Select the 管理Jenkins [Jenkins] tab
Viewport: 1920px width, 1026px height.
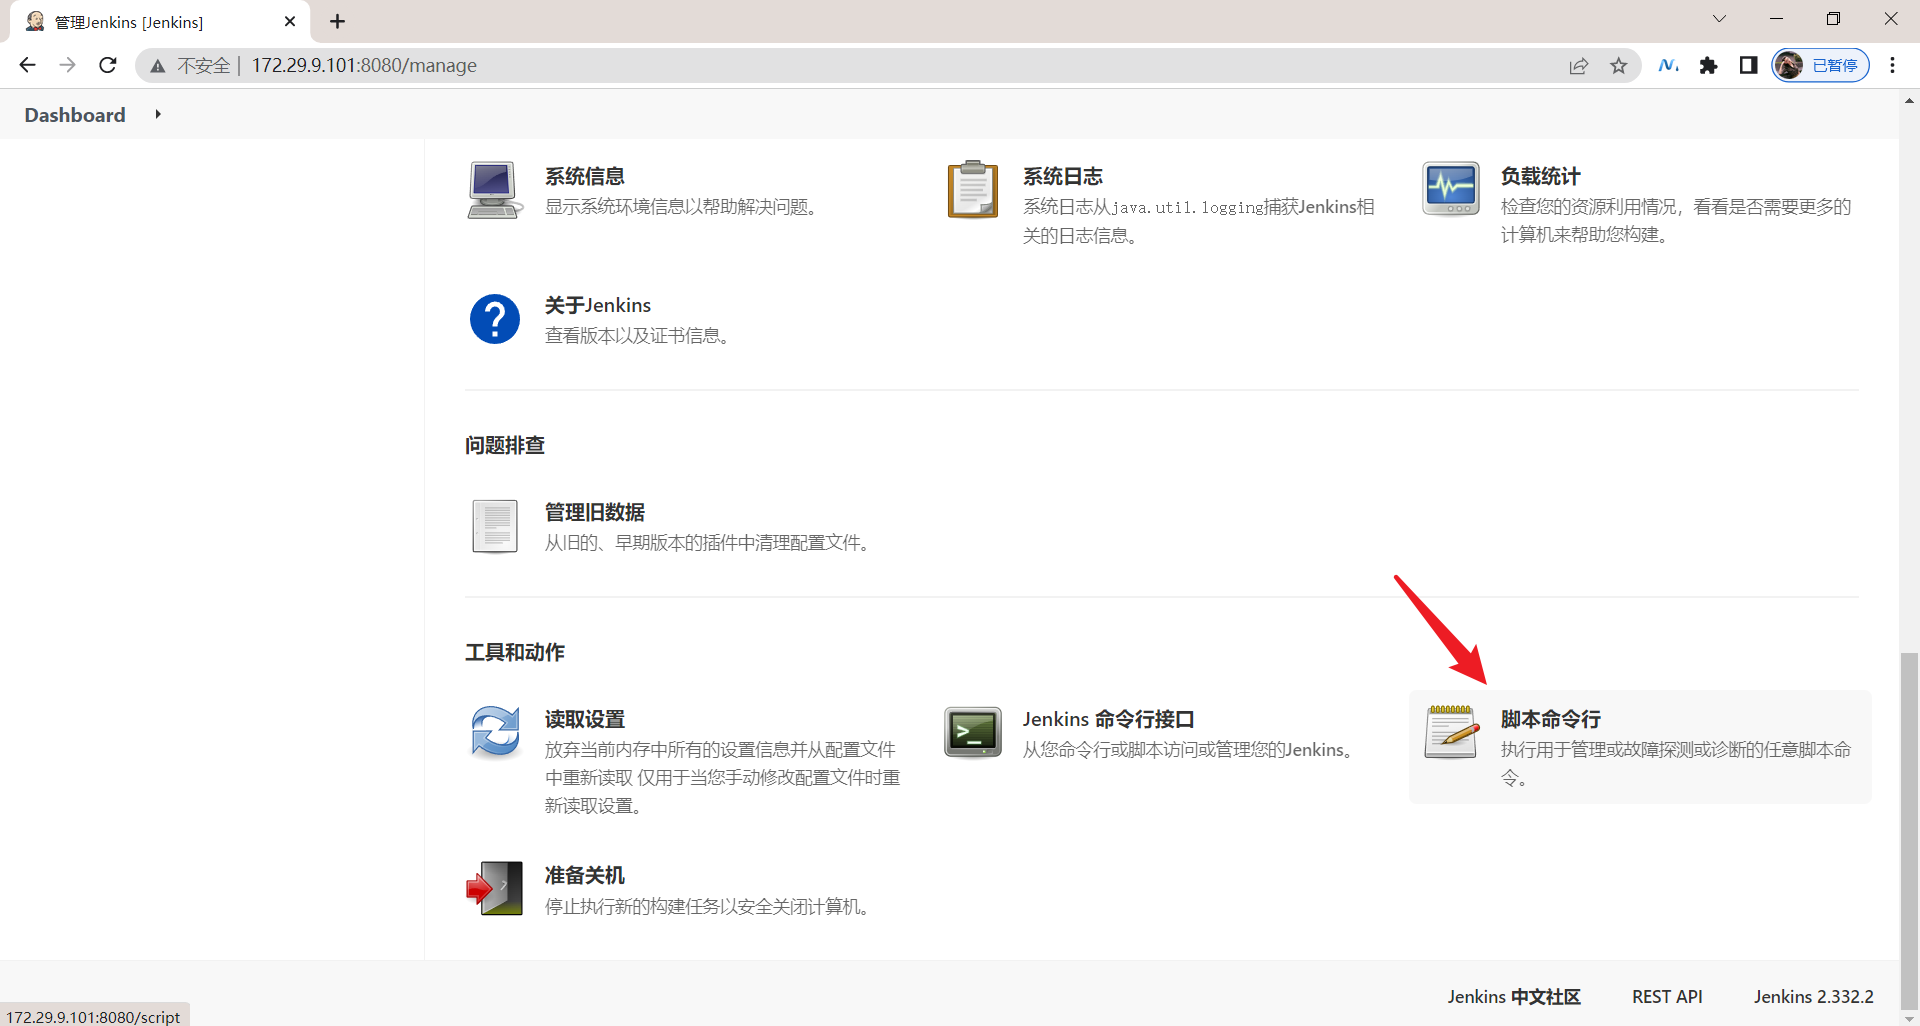point(160,22)
